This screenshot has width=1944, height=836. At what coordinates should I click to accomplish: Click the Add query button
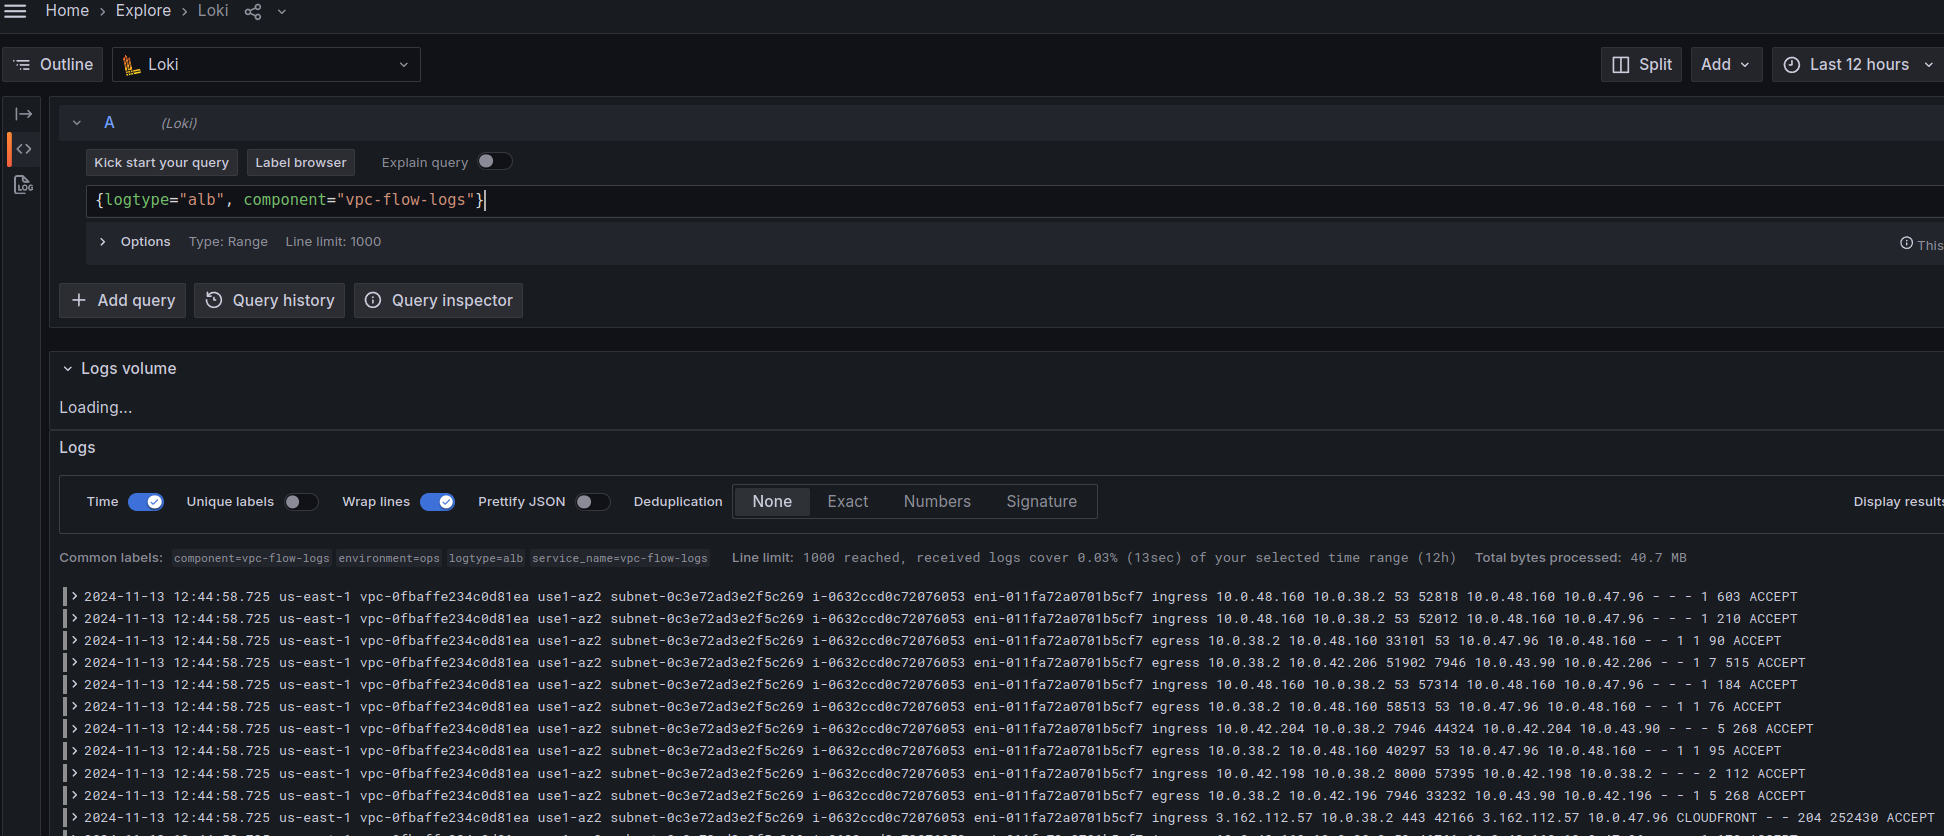(123, 300)
